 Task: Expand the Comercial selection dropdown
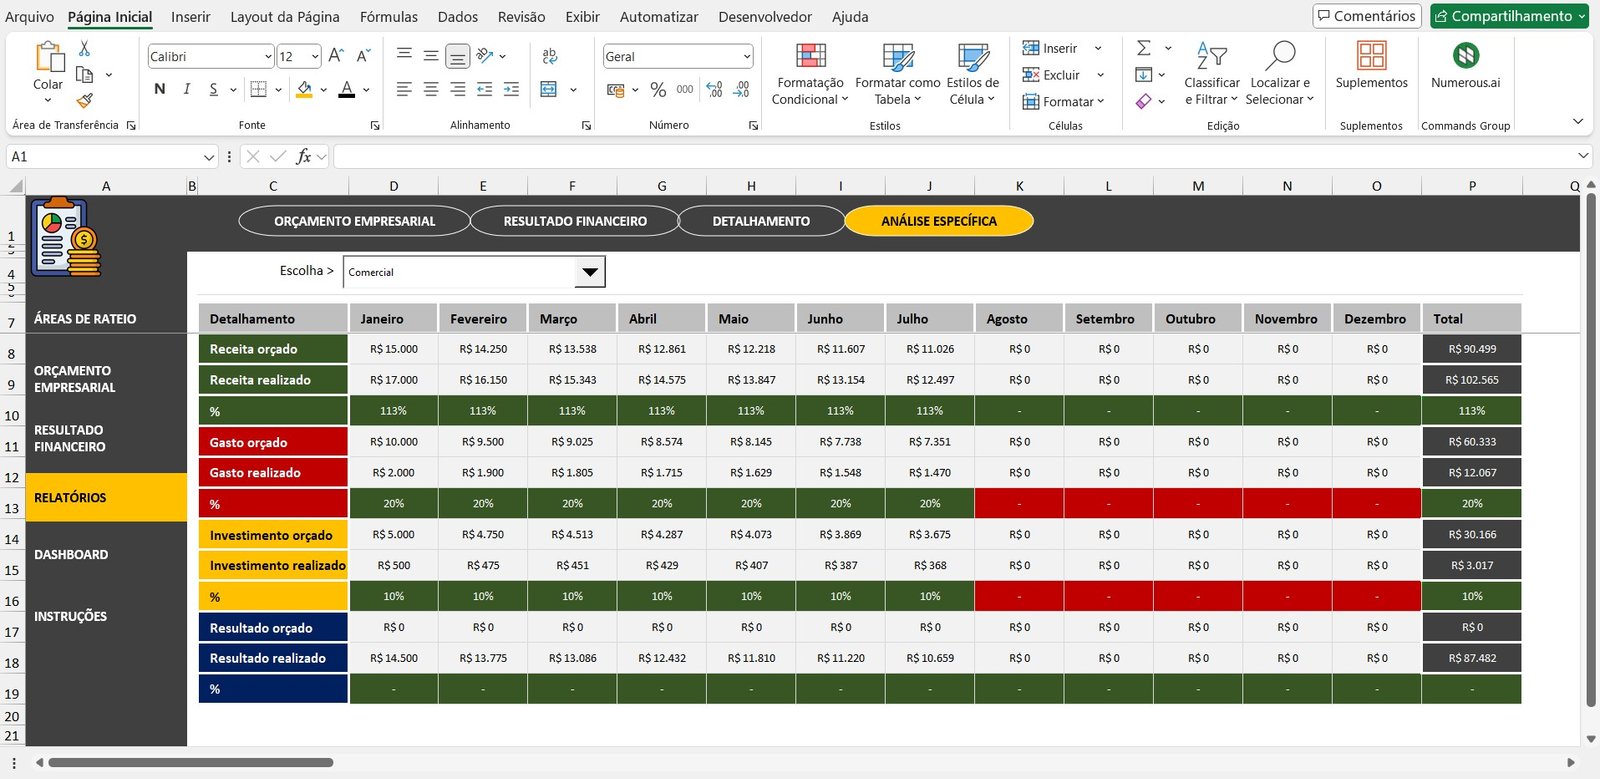click(590, 272)
